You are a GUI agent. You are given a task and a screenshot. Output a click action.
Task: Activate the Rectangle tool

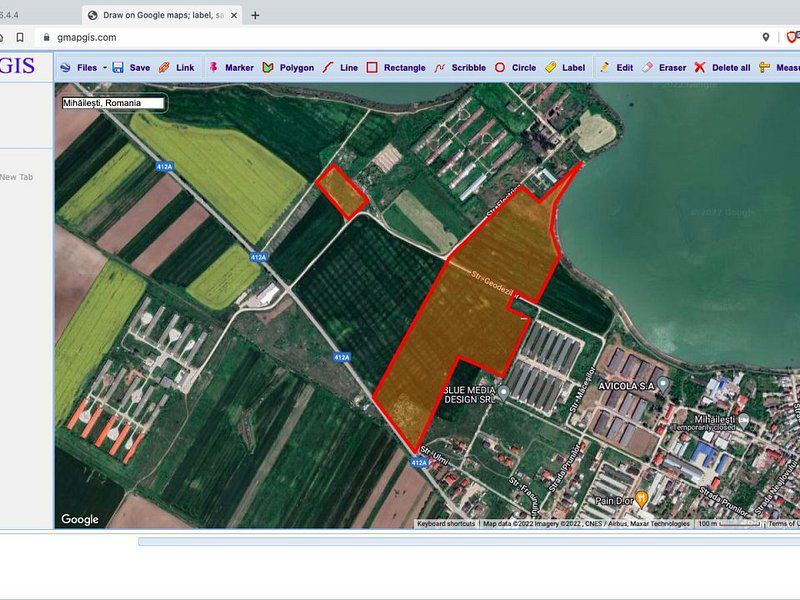pyautogui.click(x=396, y=68)
